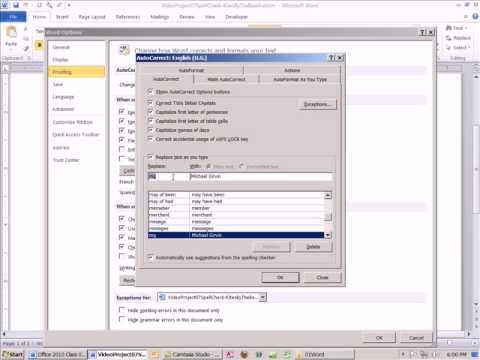
Task: Click the Exceptions button
Action: tap(317, 104)
